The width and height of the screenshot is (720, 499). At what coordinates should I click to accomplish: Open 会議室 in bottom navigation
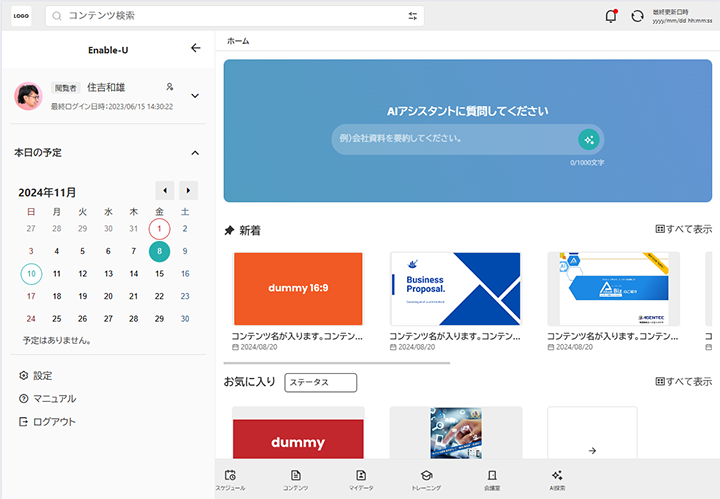click(x=492, y=480)
